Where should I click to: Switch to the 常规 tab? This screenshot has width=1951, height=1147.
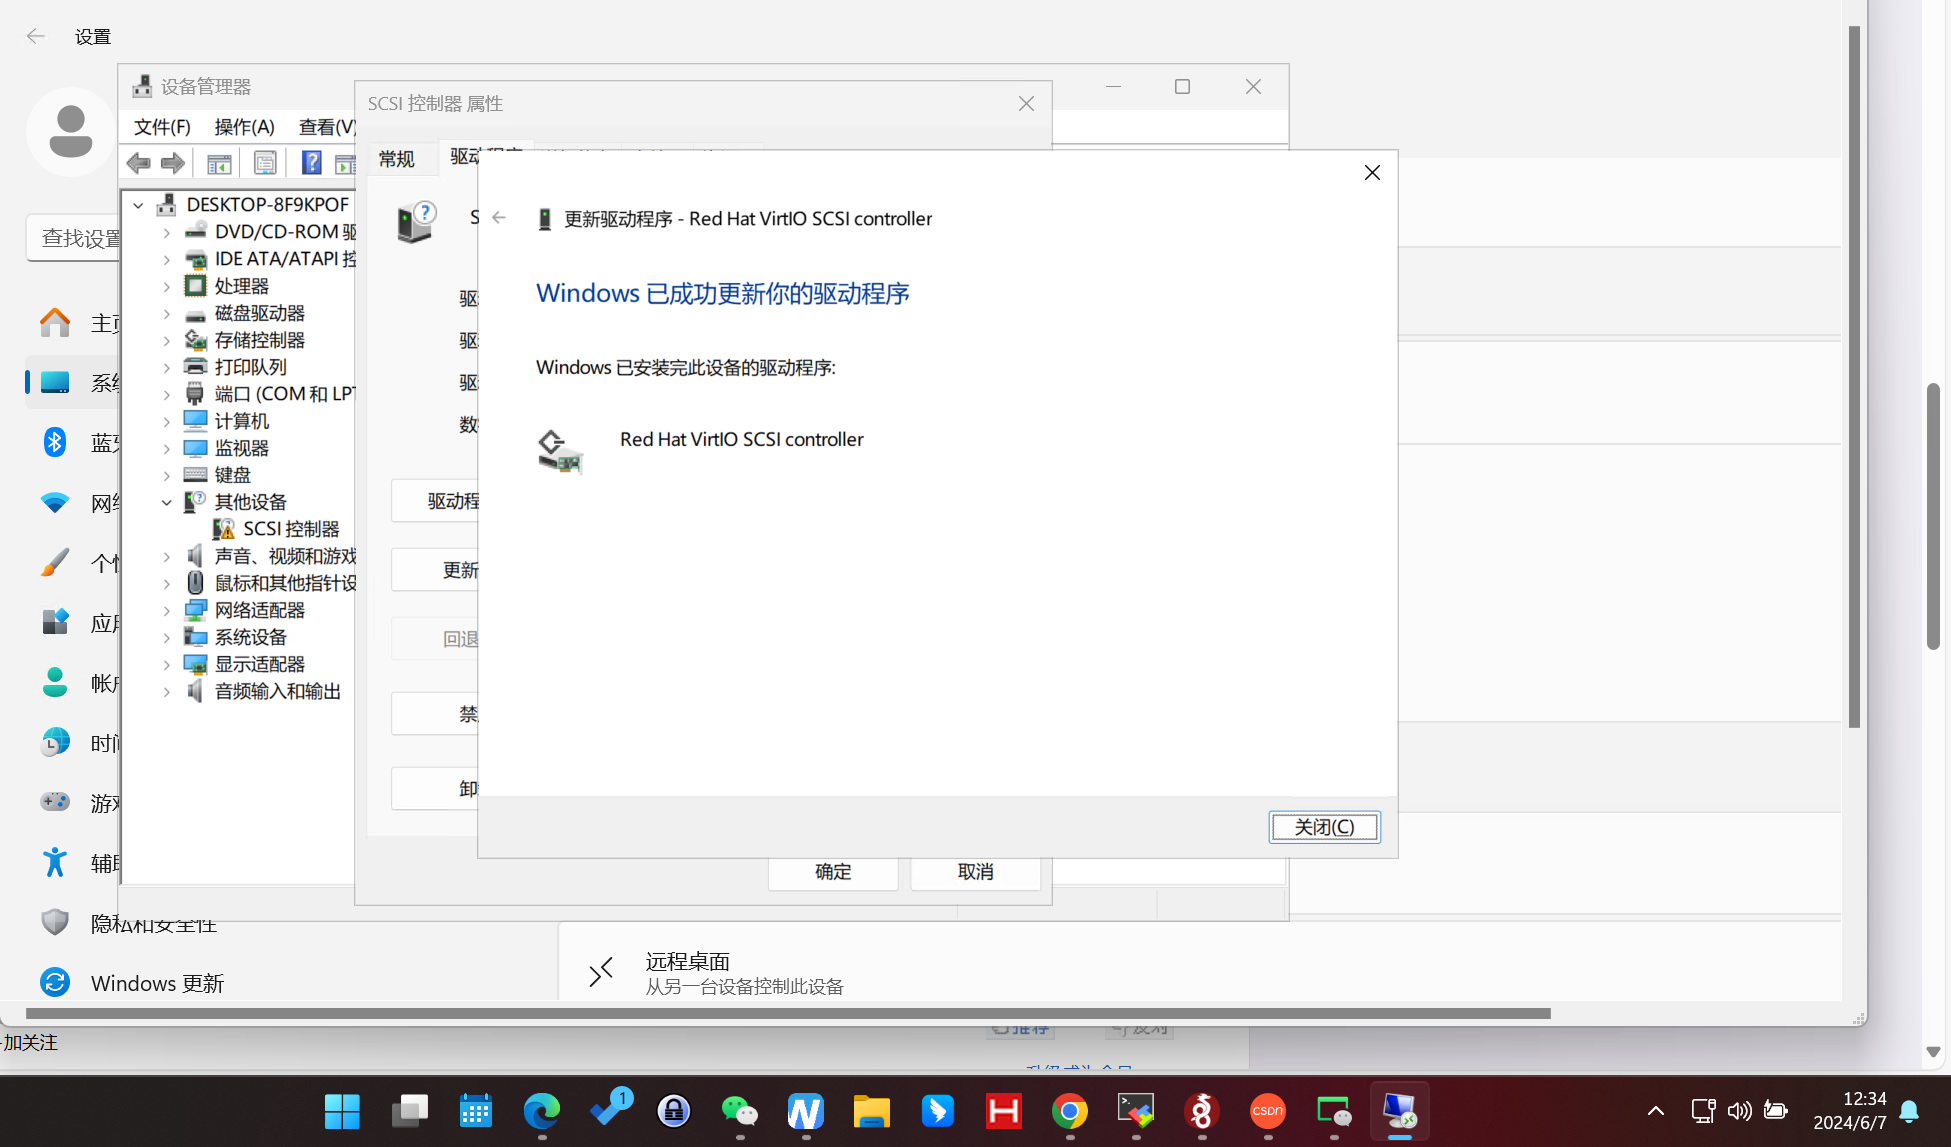[397, 159]
